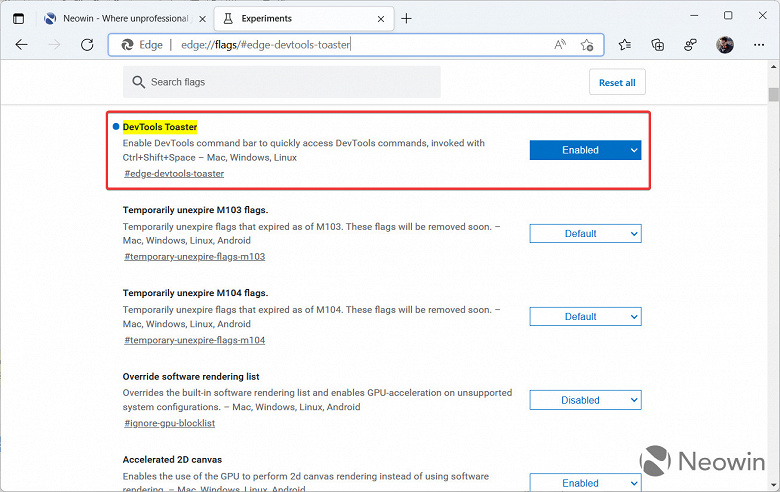Screen dimensions: 780x492
Task: Open the user profile avatar
Action: 725,45
